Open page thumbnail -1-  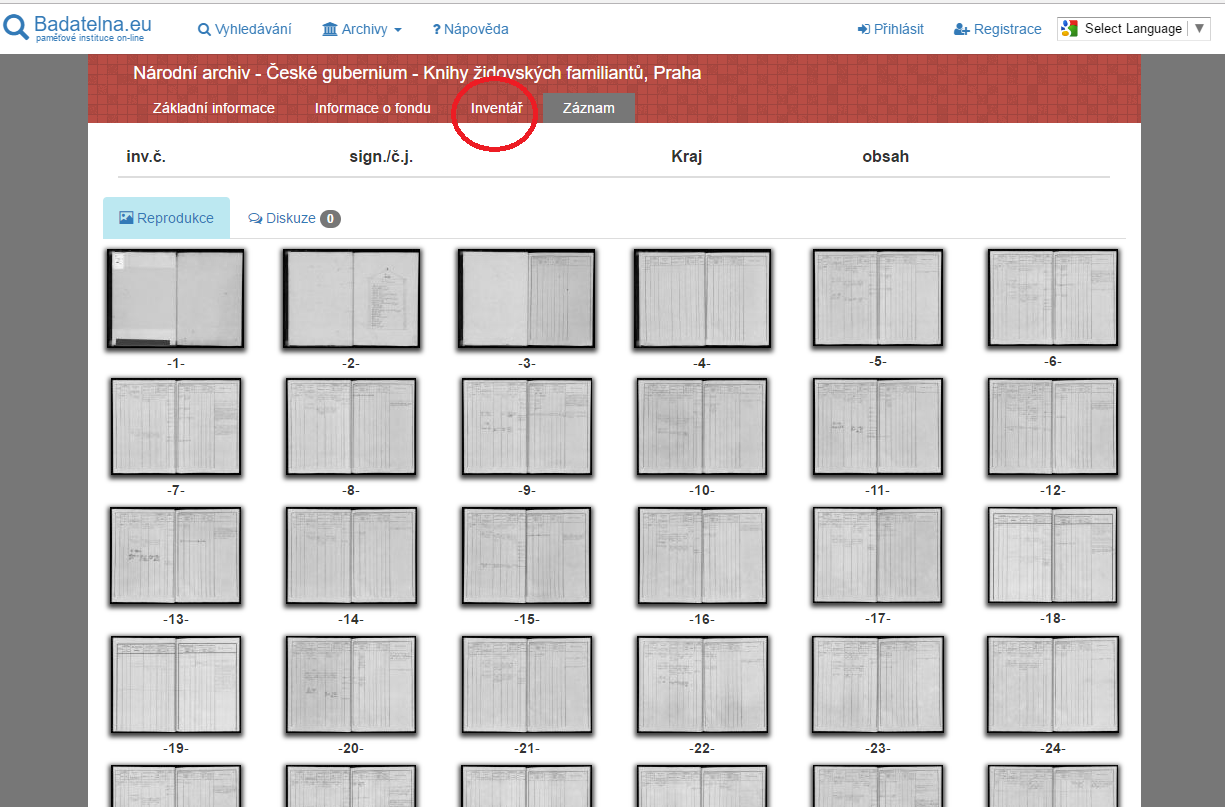(x=176, y=300)
